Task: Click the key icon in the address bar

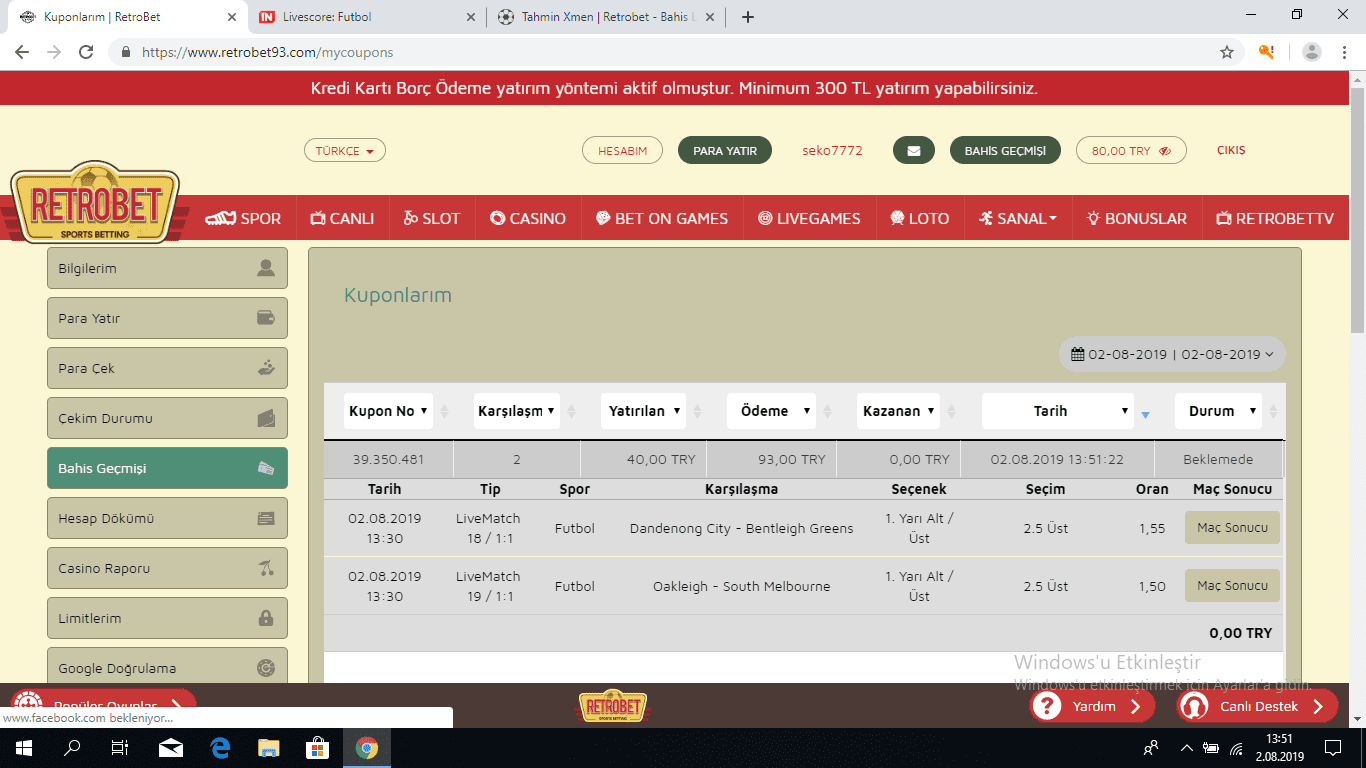Action: (1266, 52)
